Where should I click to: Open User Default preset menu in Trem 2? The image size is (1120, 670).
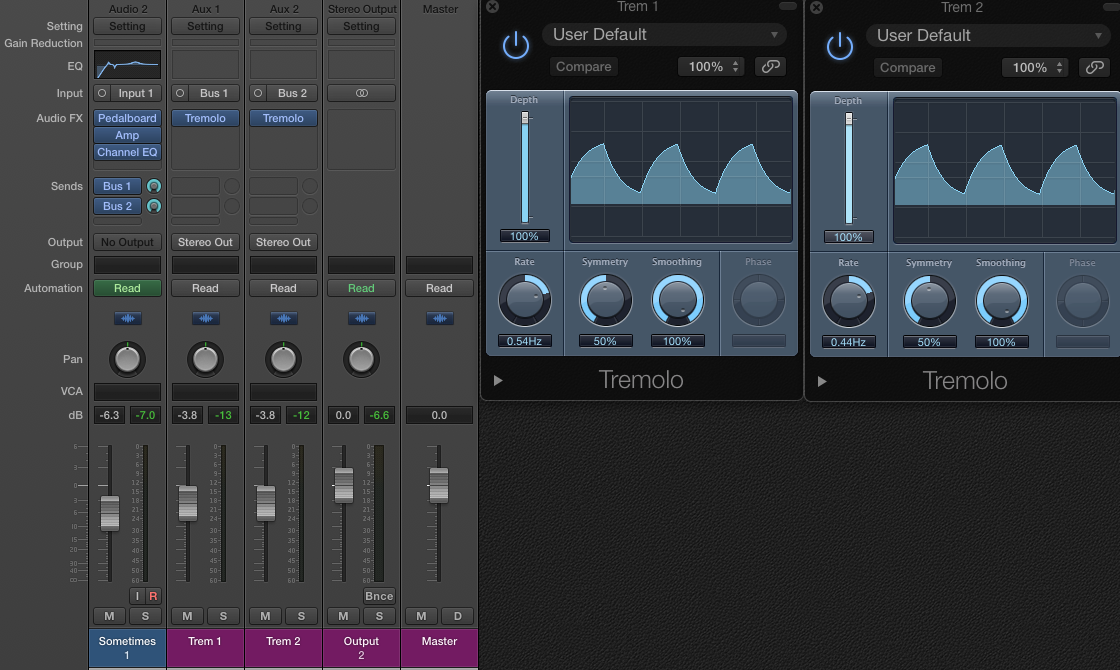pyautogui.click(x=989, y=35)
